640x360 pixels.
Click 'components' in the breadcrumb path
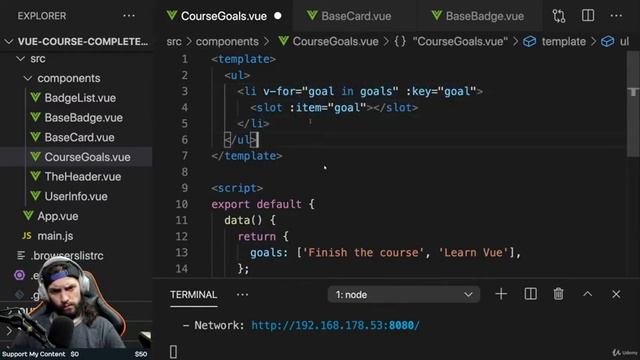click(227, 42)
